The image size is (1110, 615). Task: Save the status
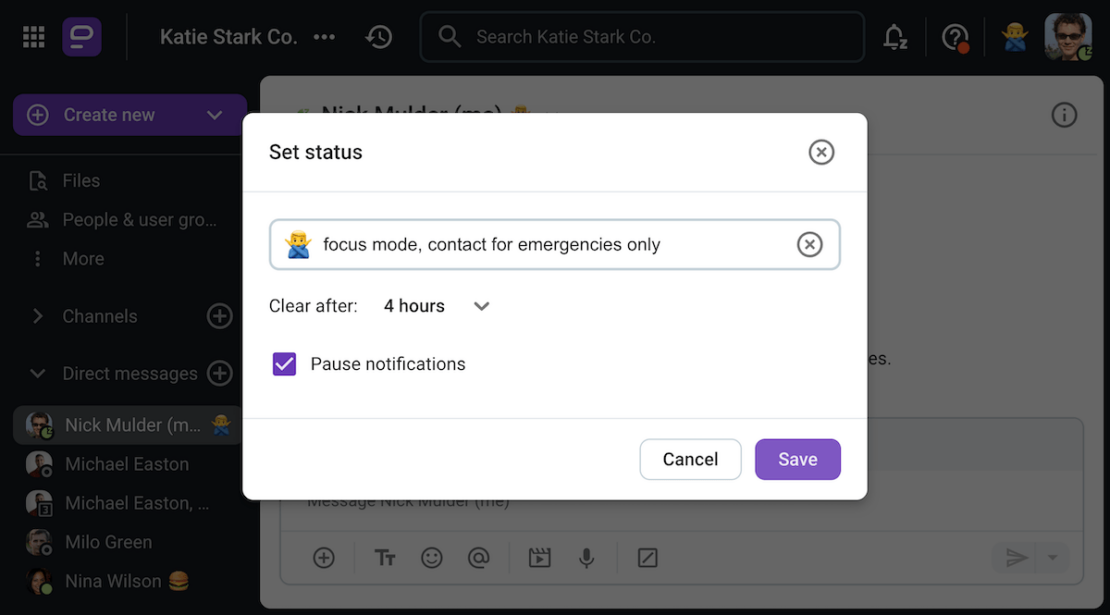tap(797, 459)
